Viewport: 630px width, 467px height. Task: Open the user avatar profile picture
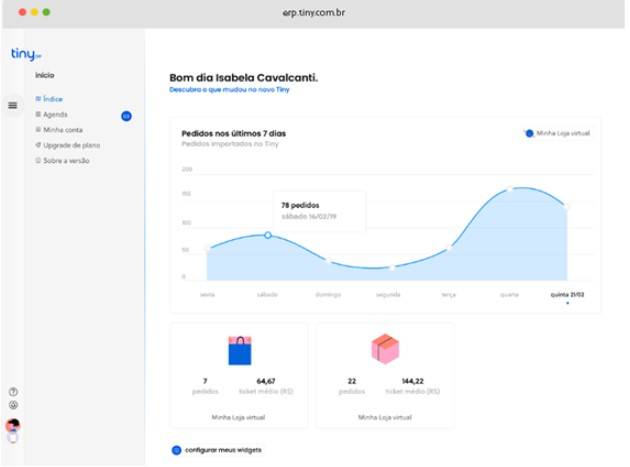(13, 425)
